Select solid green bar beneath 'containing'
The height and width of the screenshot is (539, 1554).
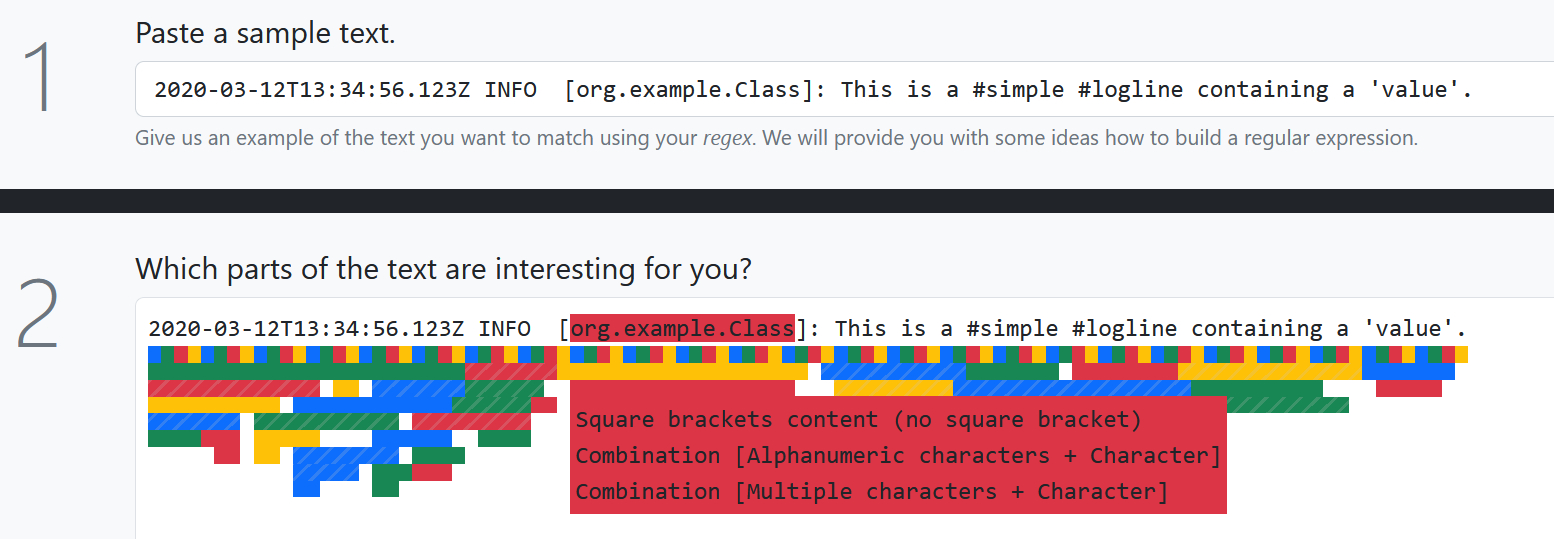pos(1256,388)
